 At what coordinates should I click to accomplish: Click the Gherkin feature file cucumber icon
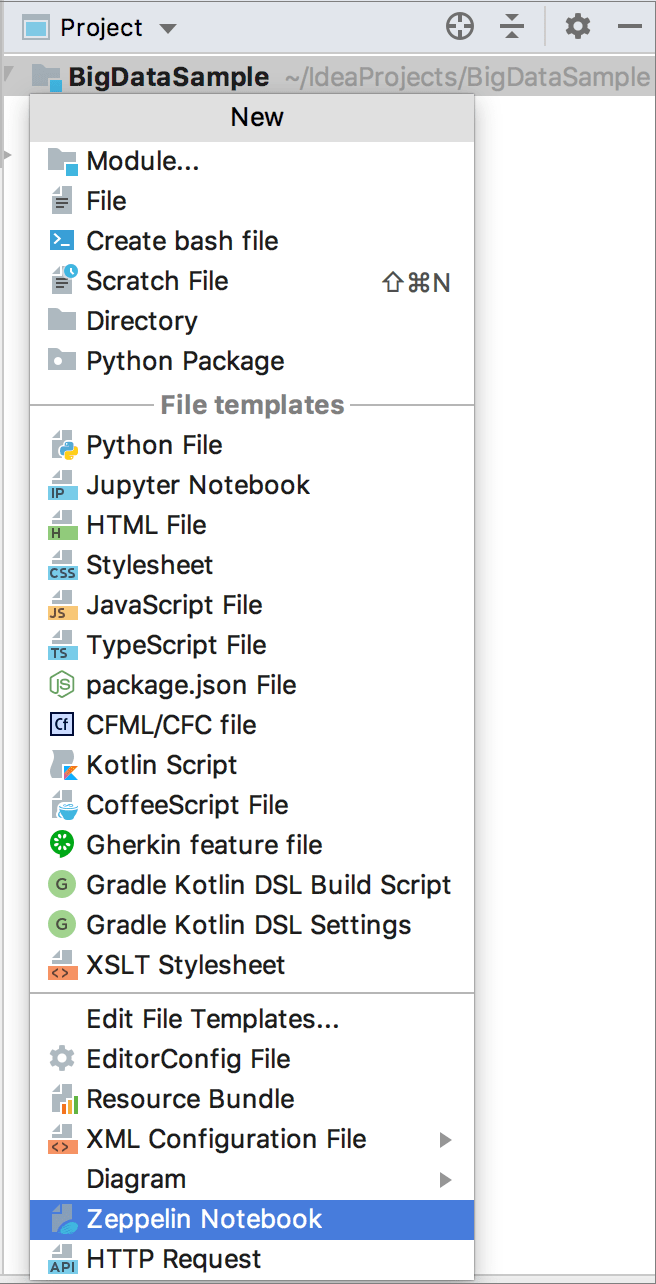[x=62, y=846]
